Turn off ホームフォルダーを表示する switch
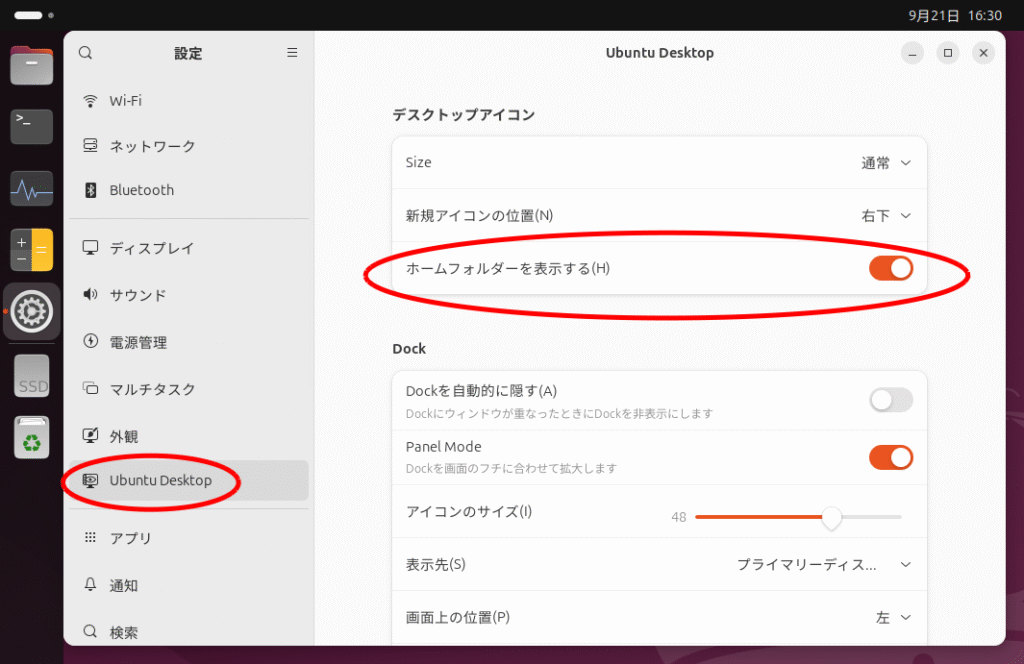Screen dimensions: 1024x664 pos(891,268)
